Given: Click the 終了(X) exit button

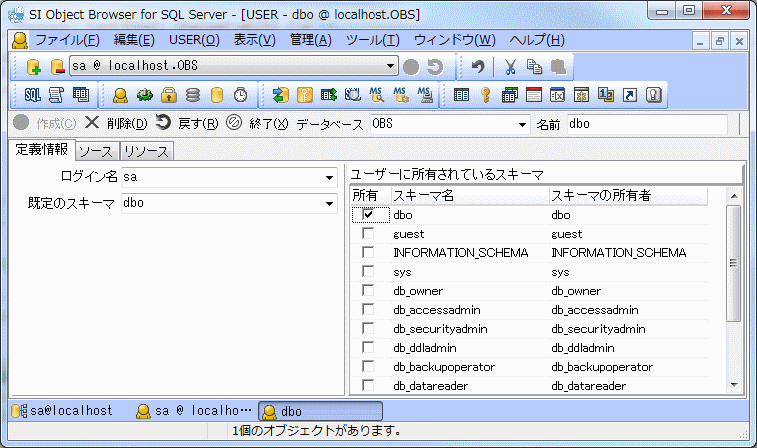Looking at the screenshot, I should pos(258,124).
